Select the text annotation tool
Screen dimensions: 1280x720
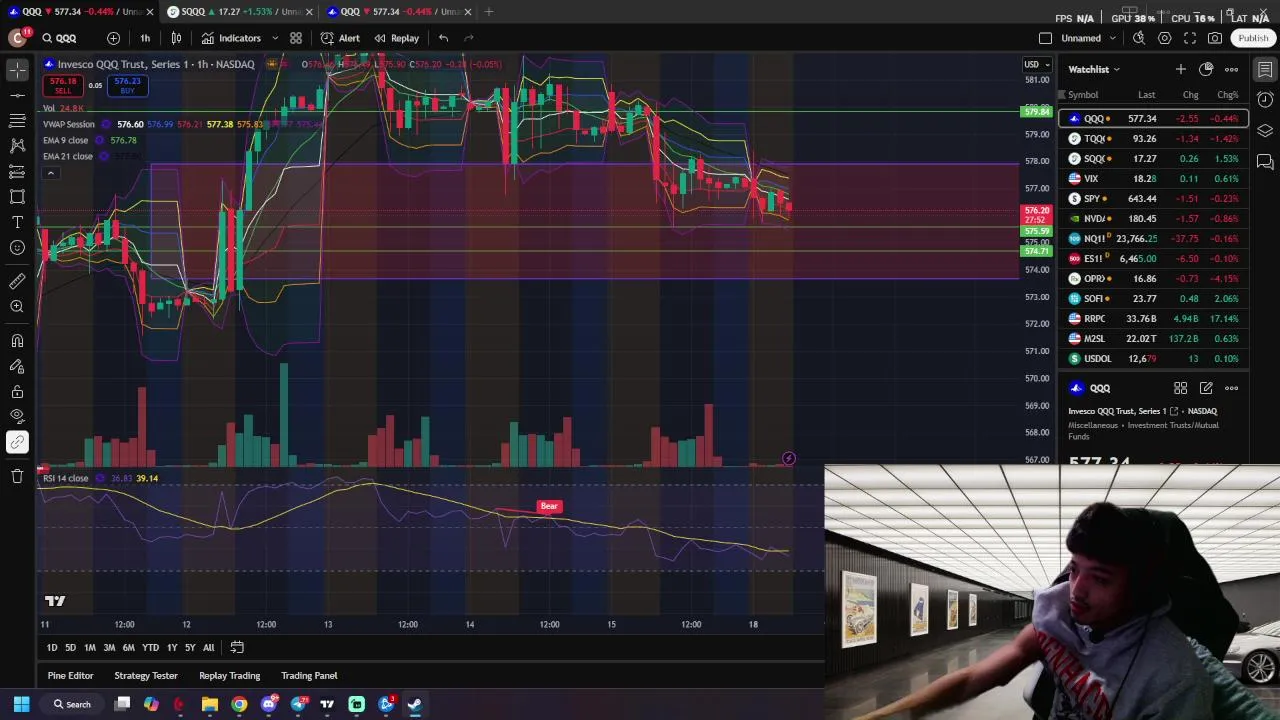(x=17, y=222)
